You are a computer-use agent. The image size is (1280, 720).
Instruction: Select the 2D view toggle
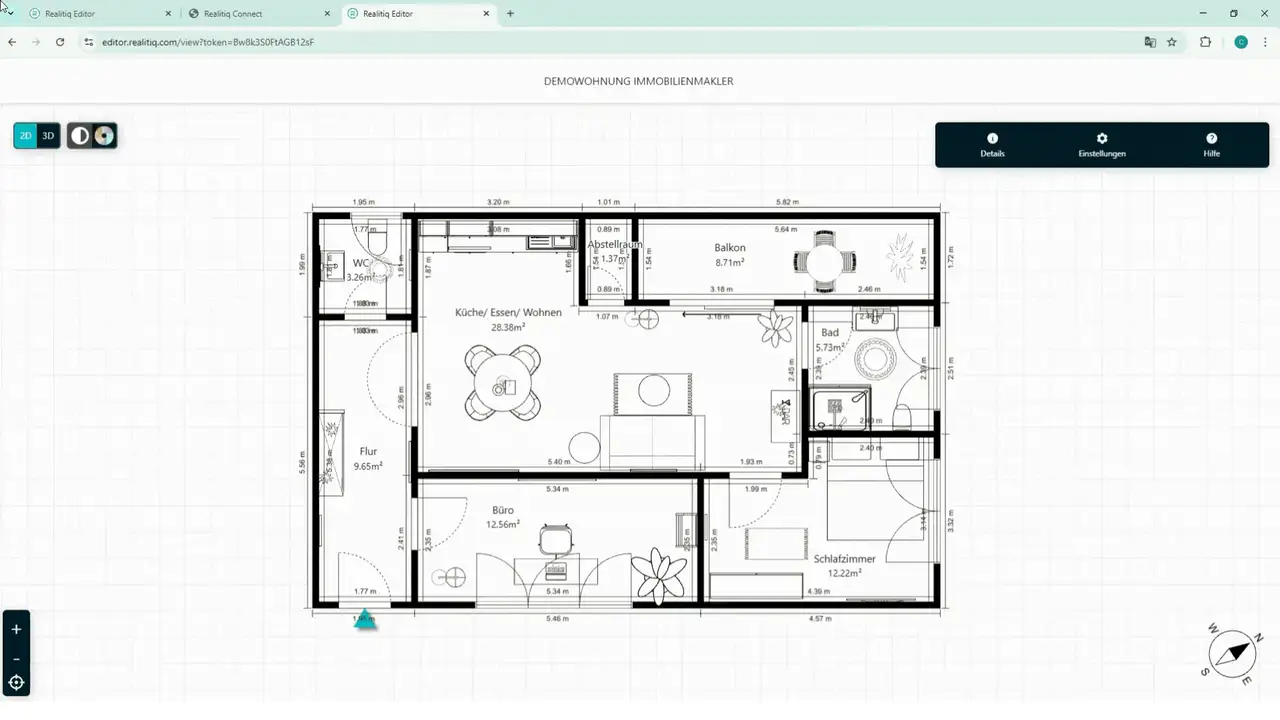tap(26, 136)
